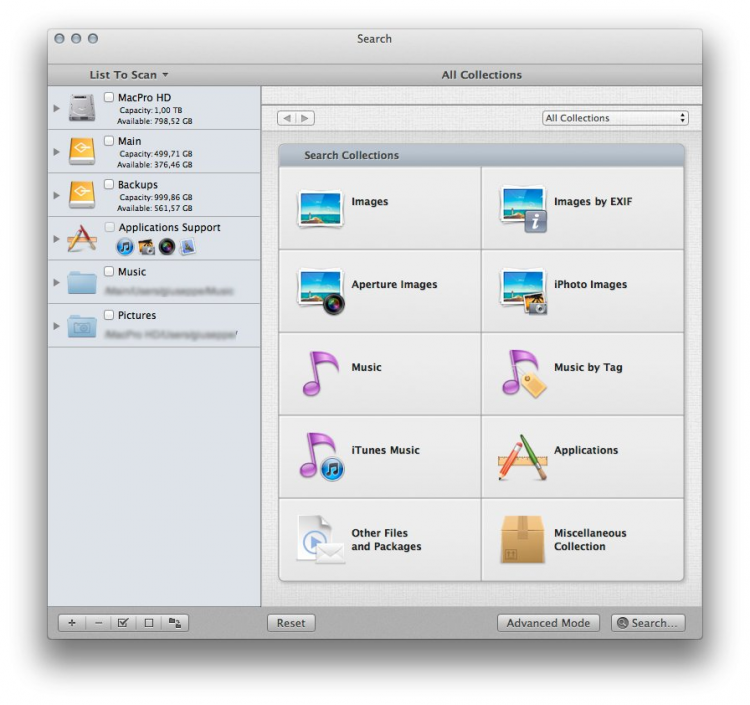Image resolution: width=750 pixels, height=705 pixels.
Task: Go back with the left arrow button
Action: point(287,118)
